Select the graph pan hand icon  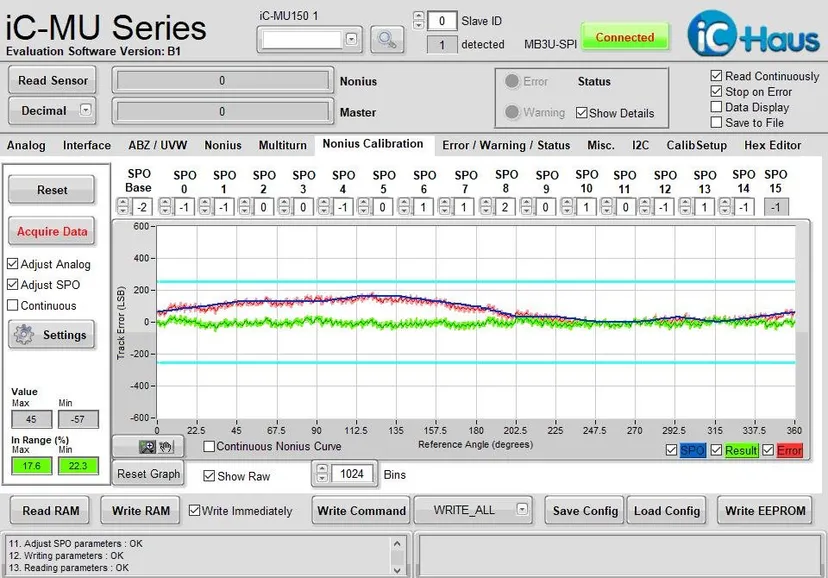pyautogui.click(x=166, y=447)
